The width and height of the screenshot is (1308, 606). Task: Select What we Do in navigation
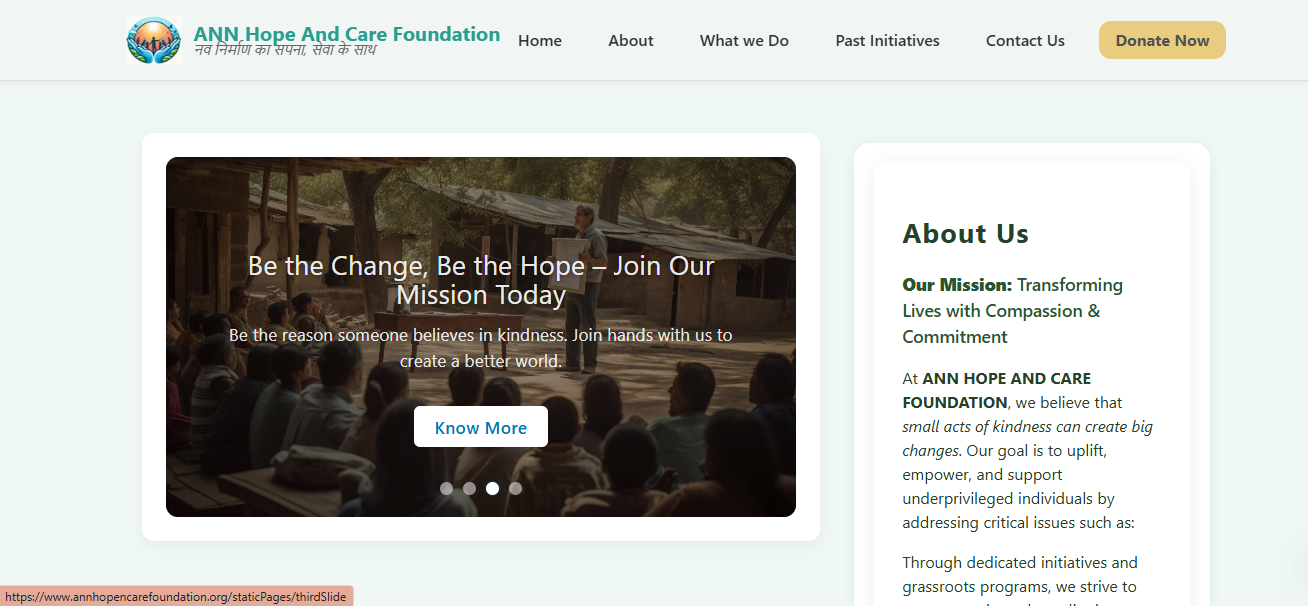tap(744, 41)
